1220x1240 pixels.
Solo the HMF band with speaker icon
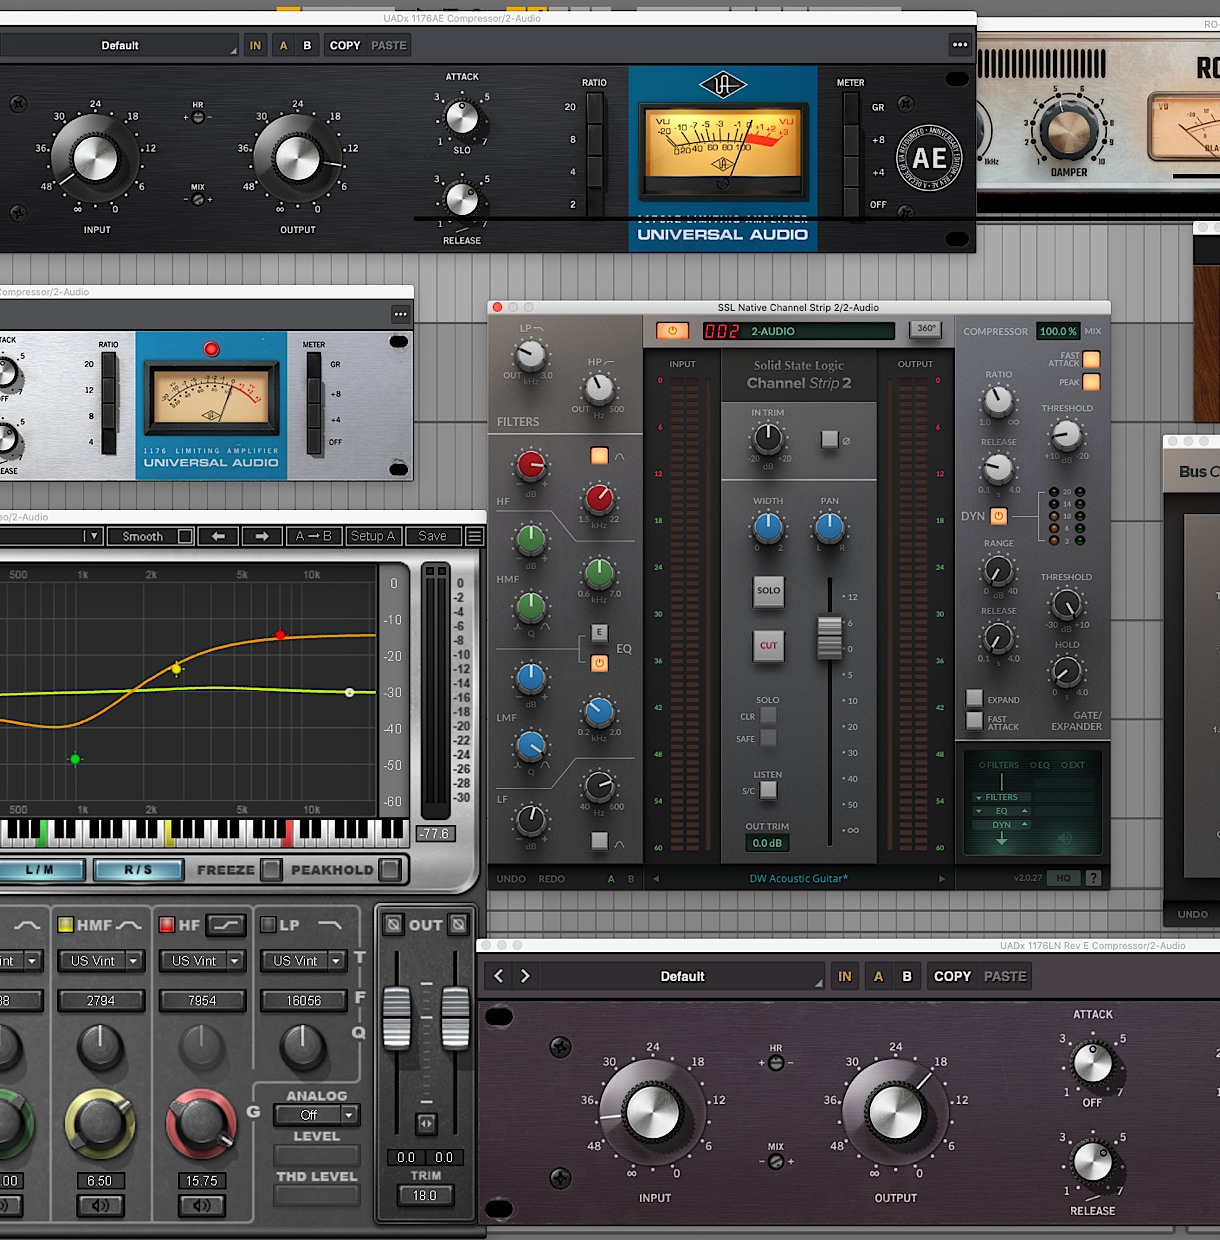coord(100,1205)
